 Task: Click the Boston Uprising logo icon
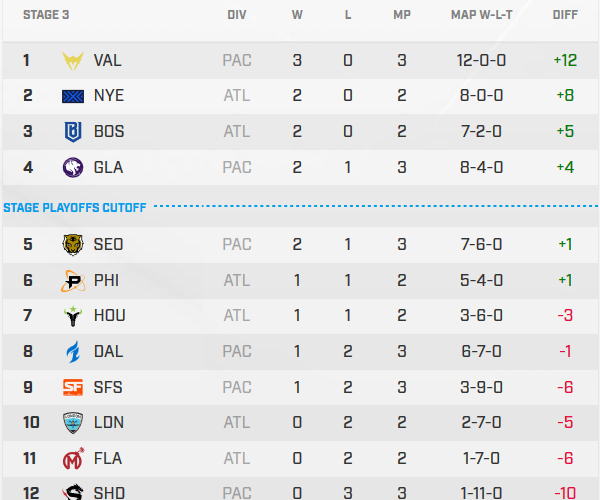73,131
